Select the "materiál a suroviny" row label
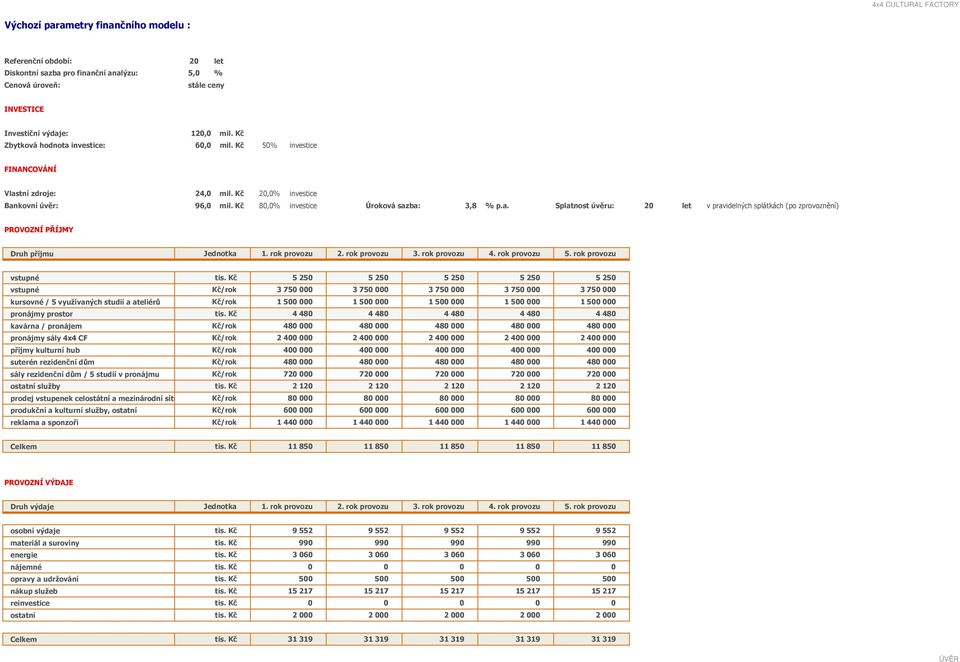The image size is (960, 662). coord(45,543)
